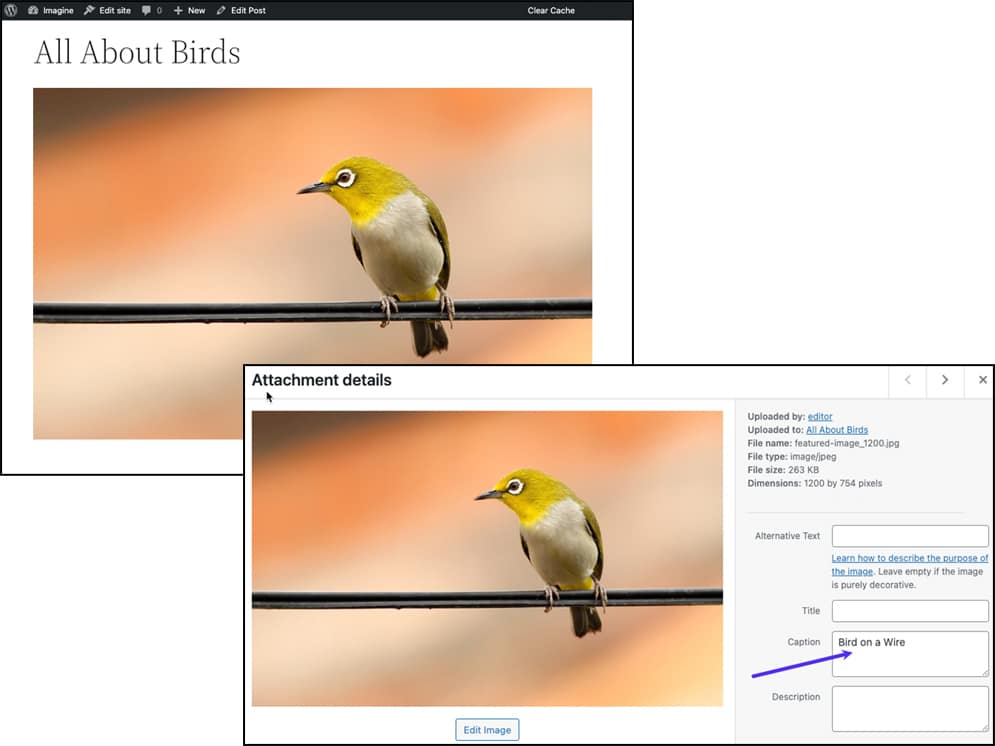The width and height of the screenshot is (995, 746).
Task: Click the Edit Image button
Action: tap(487, 729)
